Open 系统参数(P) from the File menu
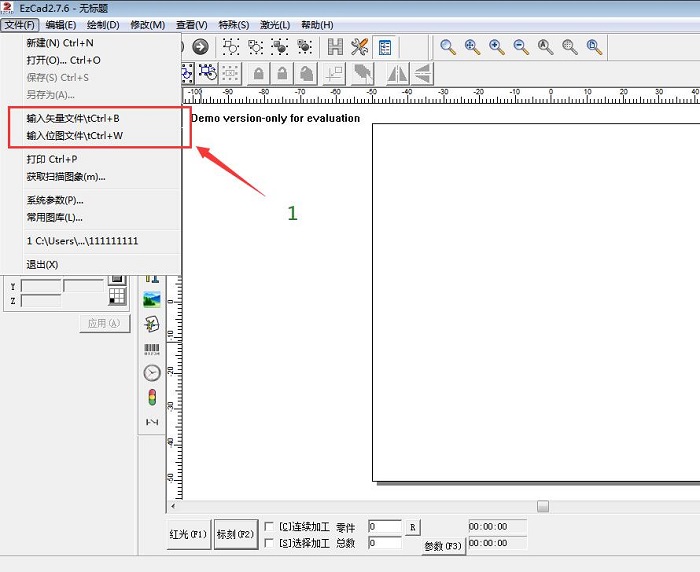The image size is (700, 572). coord(55,200)
